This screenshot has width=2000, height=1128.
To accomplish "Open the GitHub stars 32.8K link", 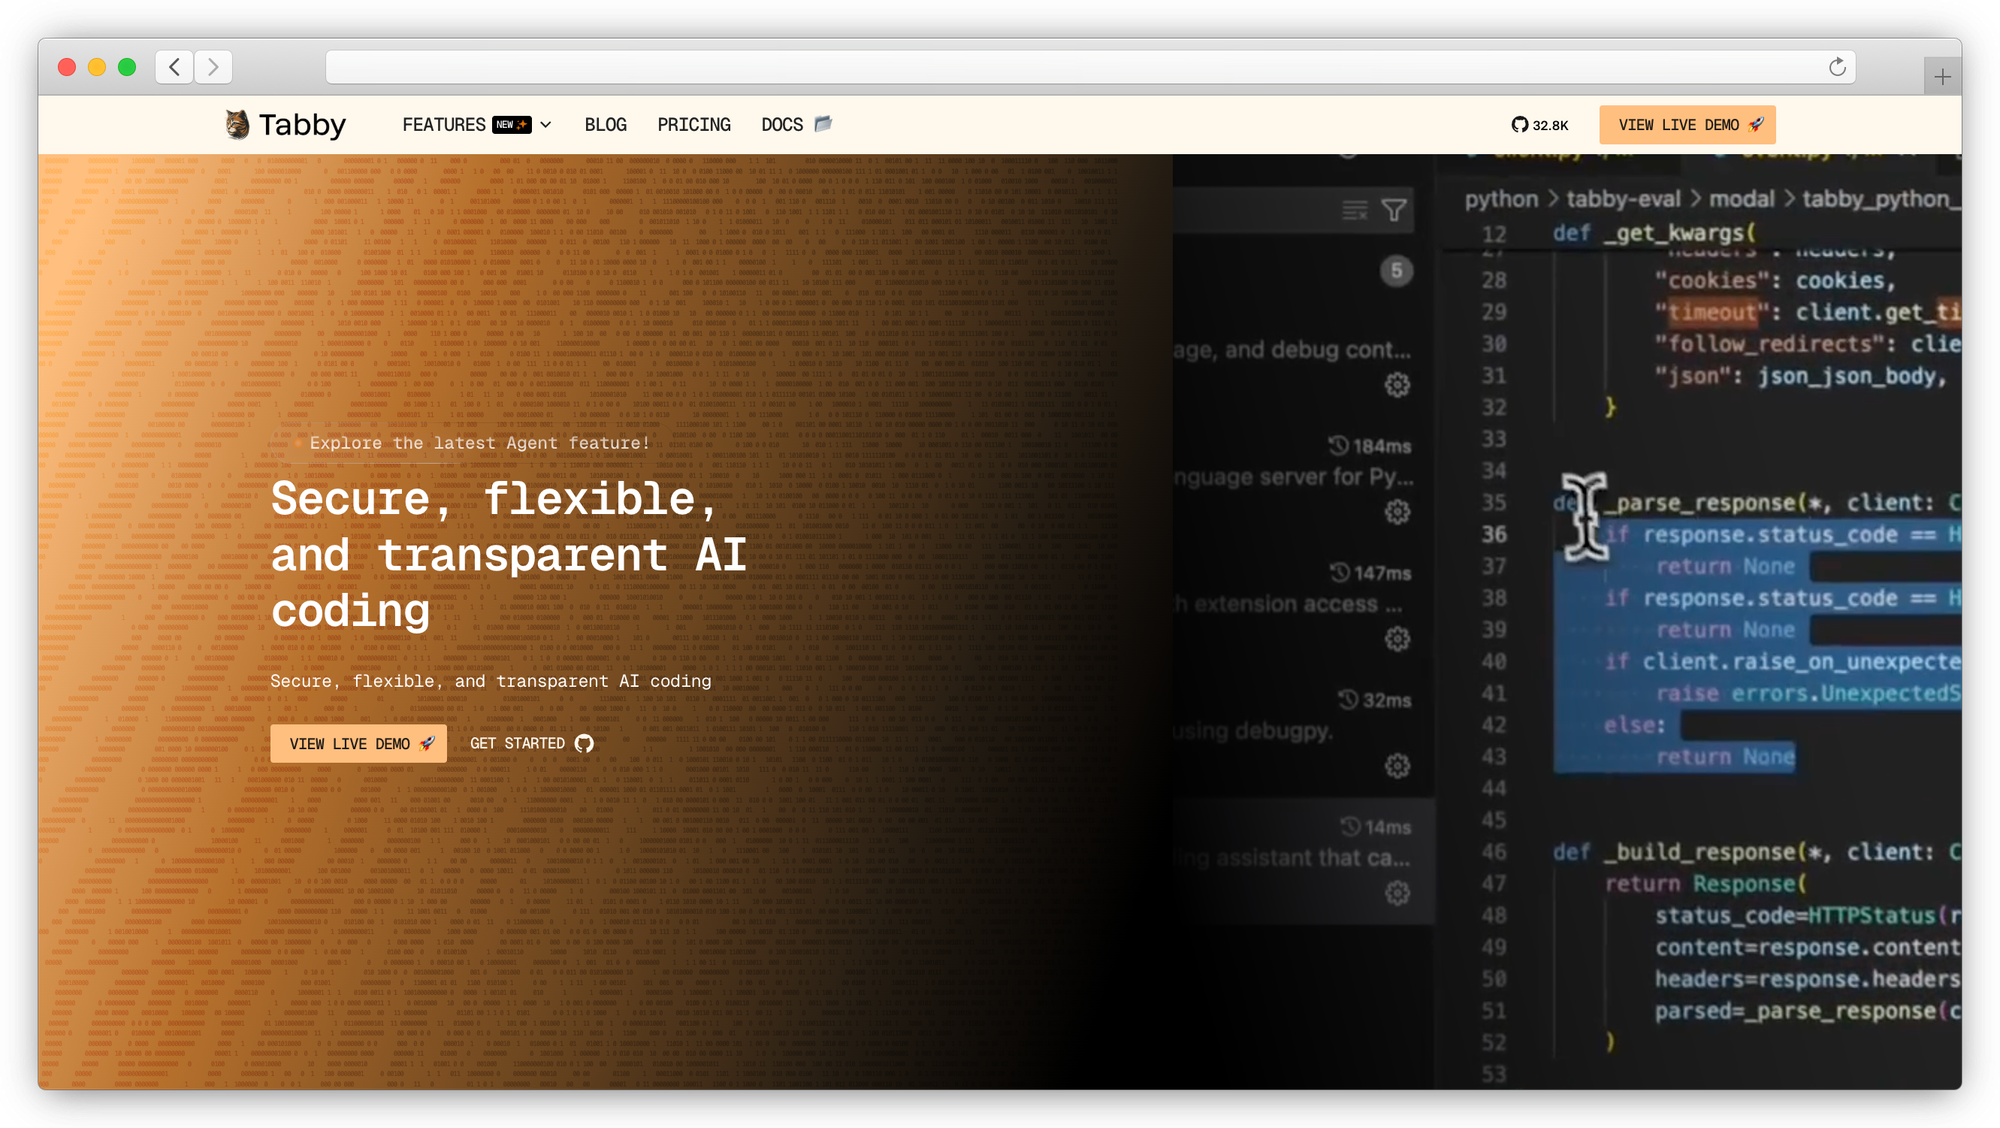I will pyautogui.click(x=1540, y=125).
